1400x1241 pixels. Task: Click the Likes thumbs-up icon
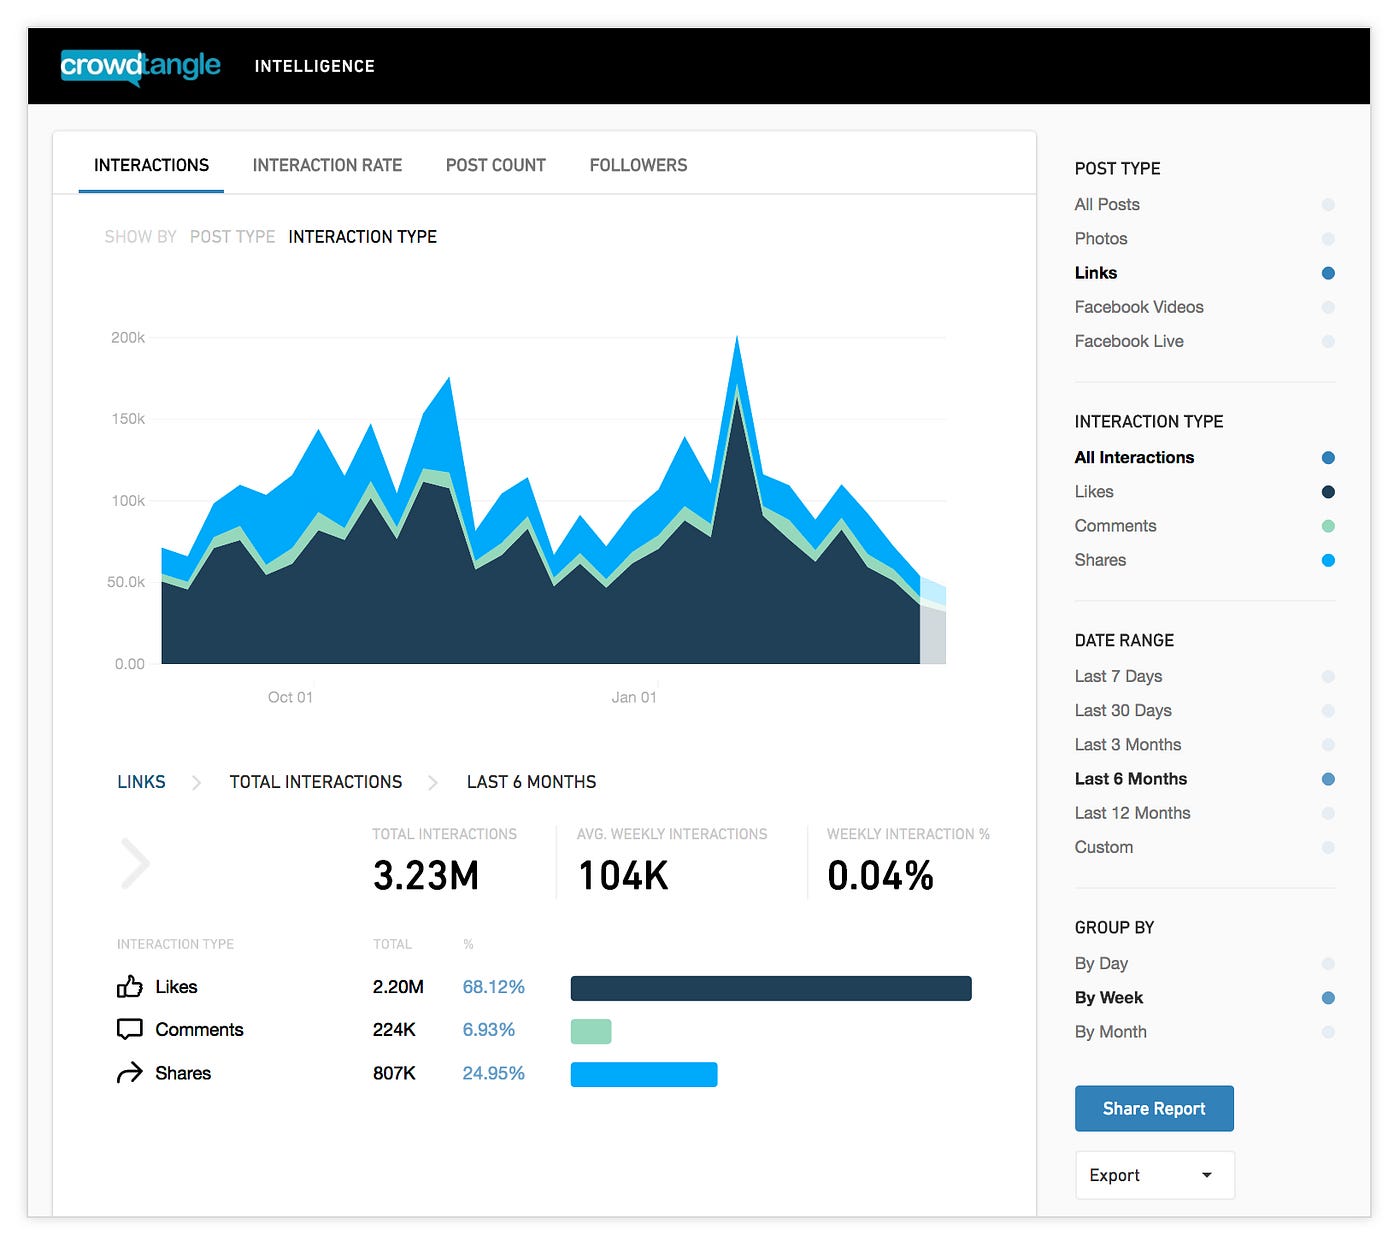pyautogui.click(x=130, y=987)
